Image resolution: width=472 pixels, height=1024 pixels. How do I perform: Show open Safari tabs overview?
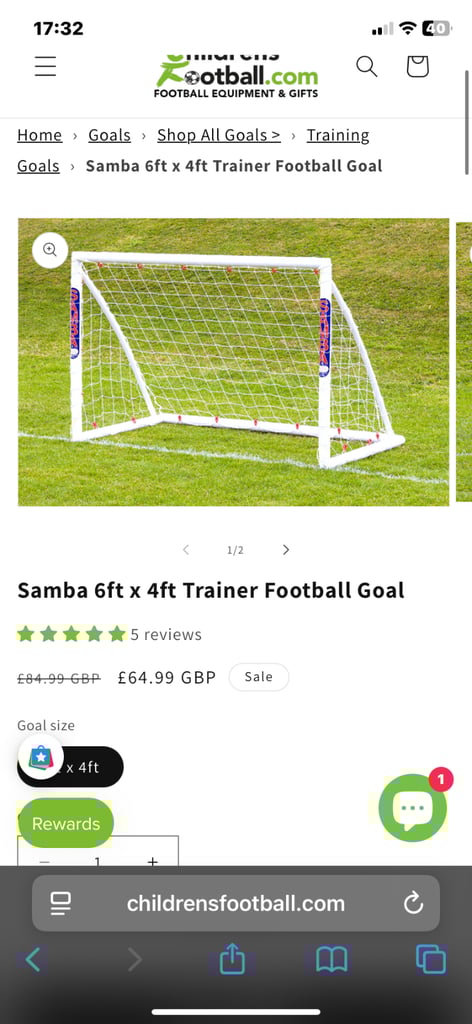pos(431,960)
